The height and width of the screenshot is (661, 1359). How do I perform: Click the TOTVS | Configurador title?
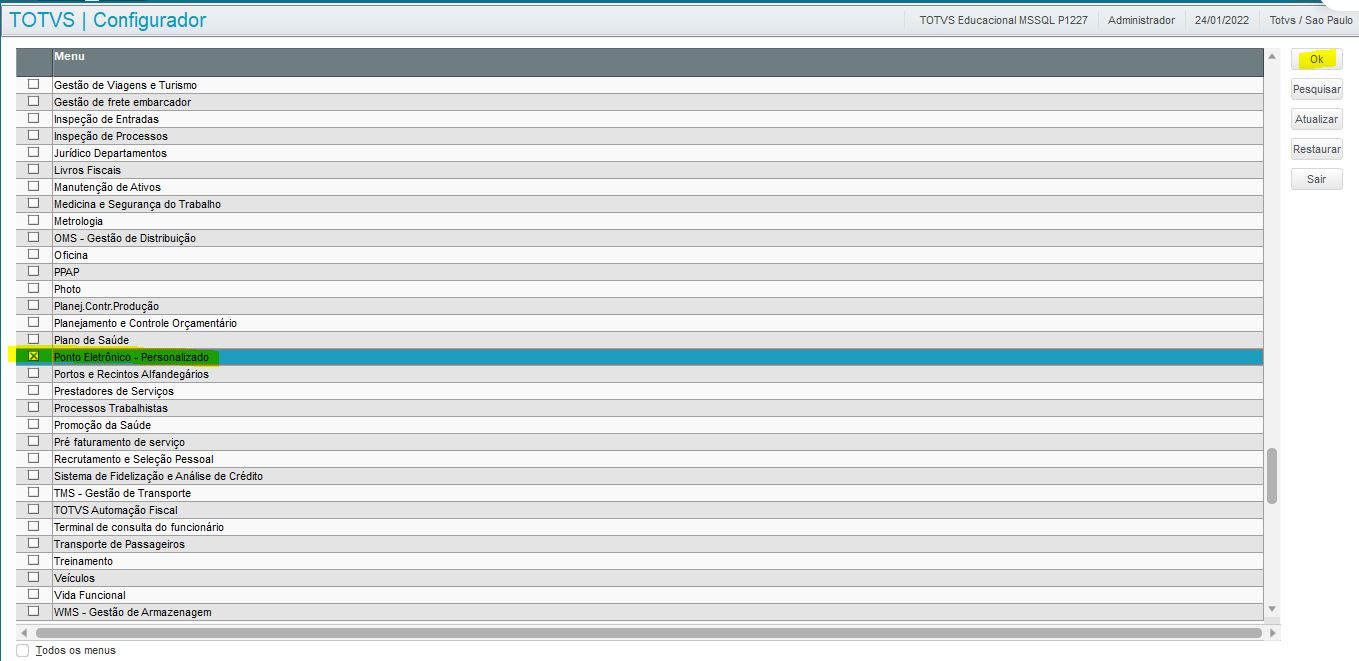click(x=108, y=20)
